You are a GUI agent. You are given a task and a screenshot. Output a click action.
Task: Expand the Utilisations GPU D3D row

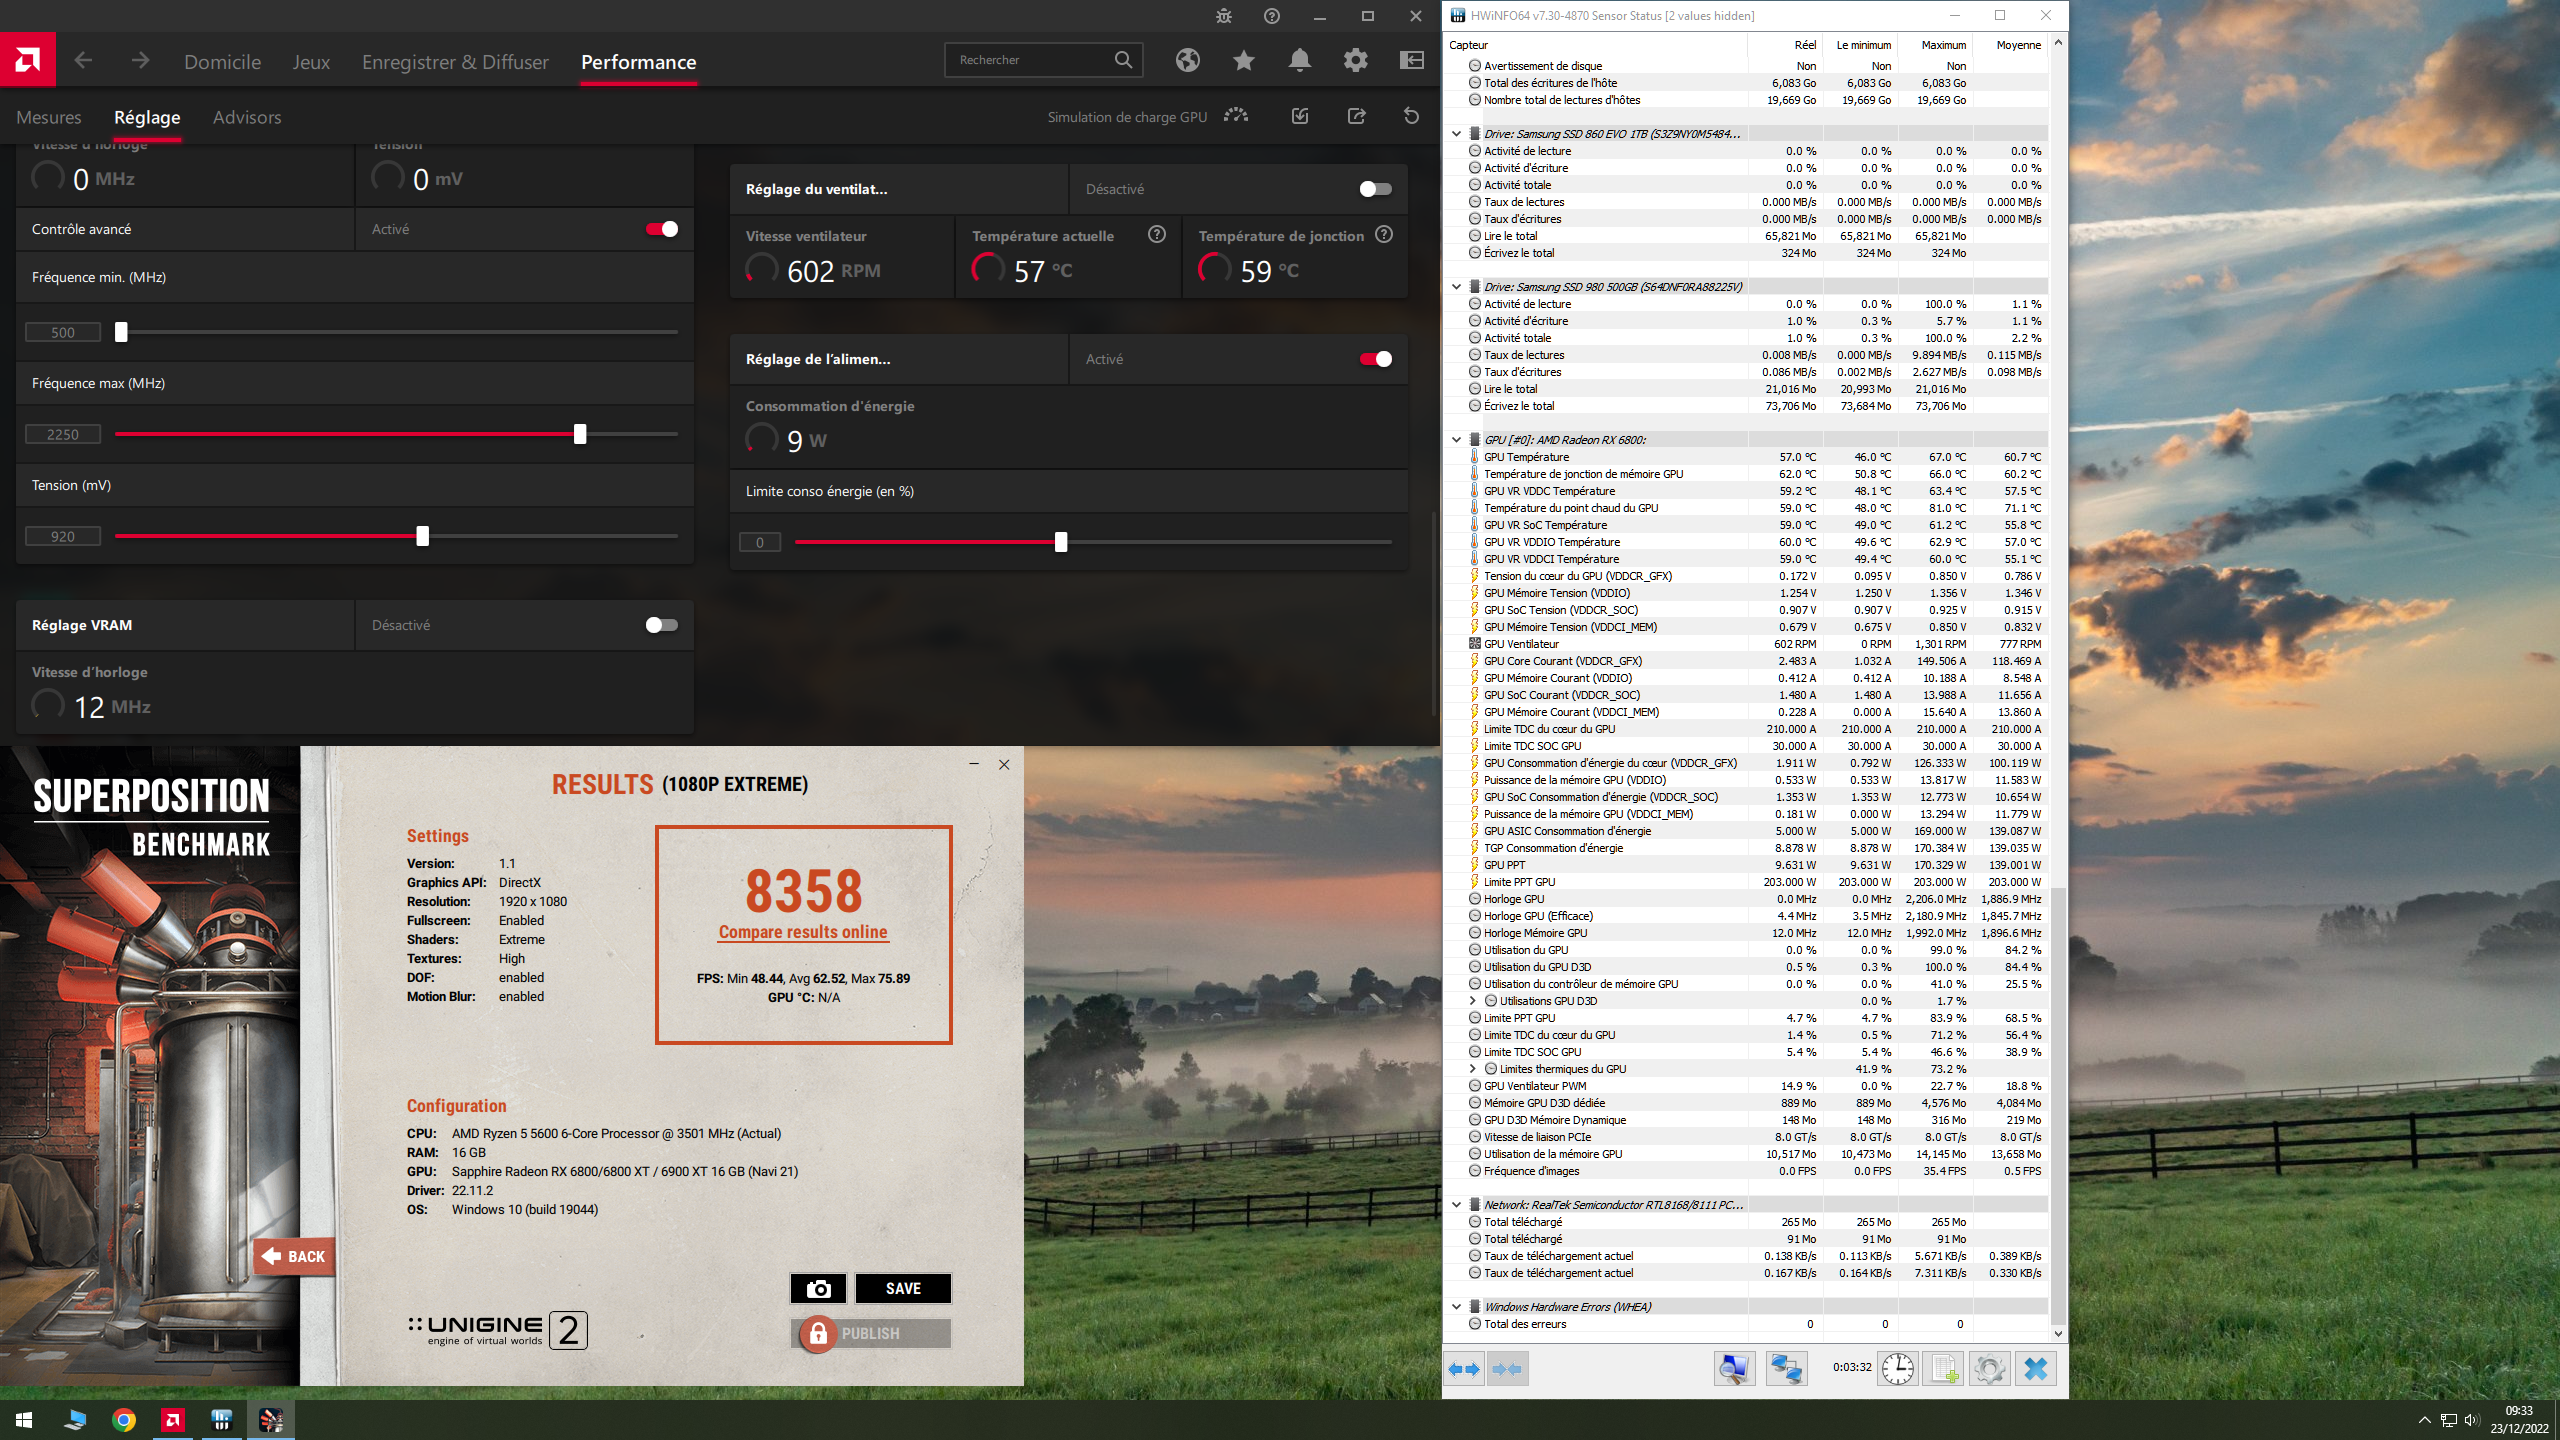(1473, 1001)
